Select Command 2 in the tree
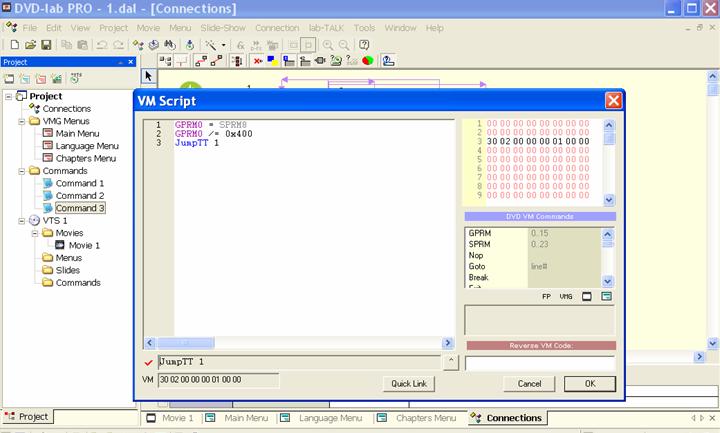Viewport: 720px width, 433px height. 80,196
